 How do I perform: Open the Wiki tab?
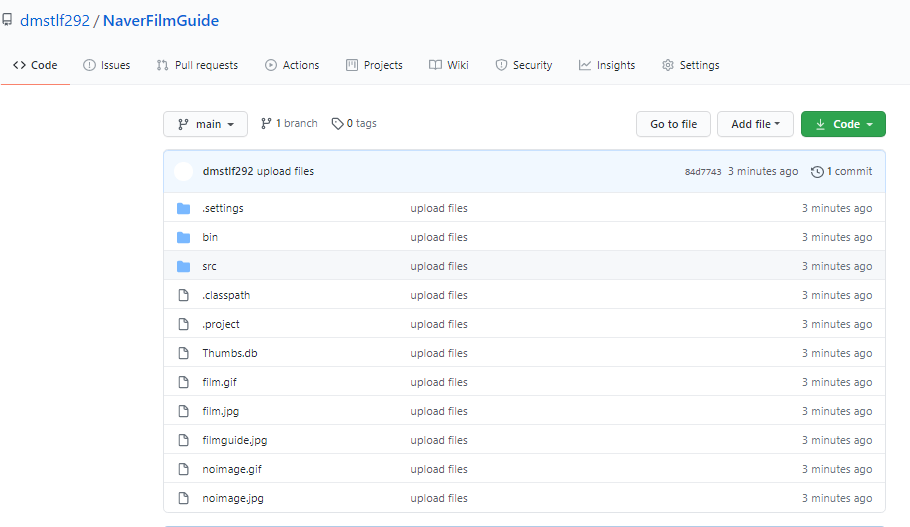coord(449,65)
